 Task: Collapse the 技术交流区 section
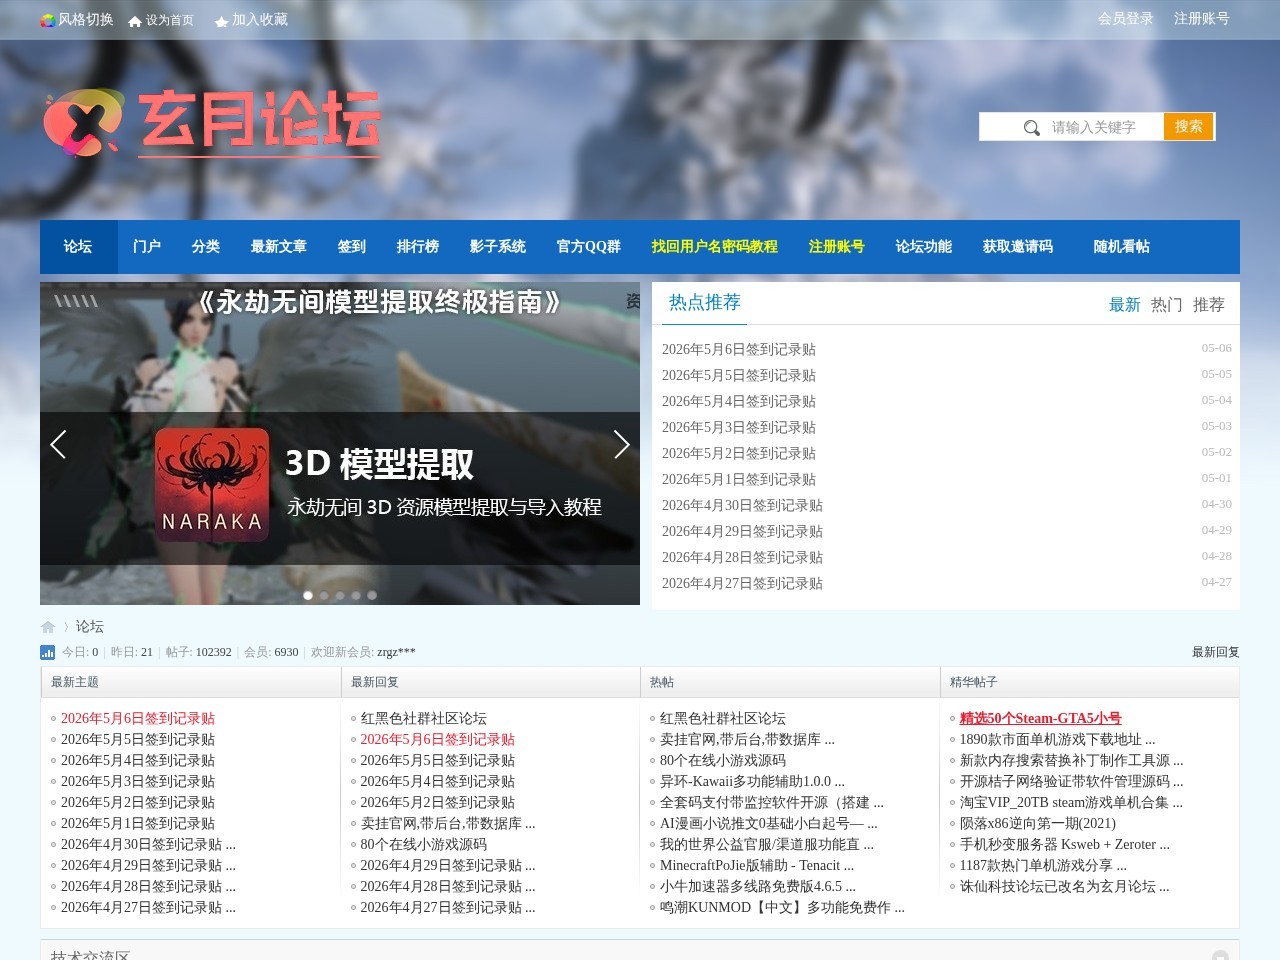(1220, 956)
